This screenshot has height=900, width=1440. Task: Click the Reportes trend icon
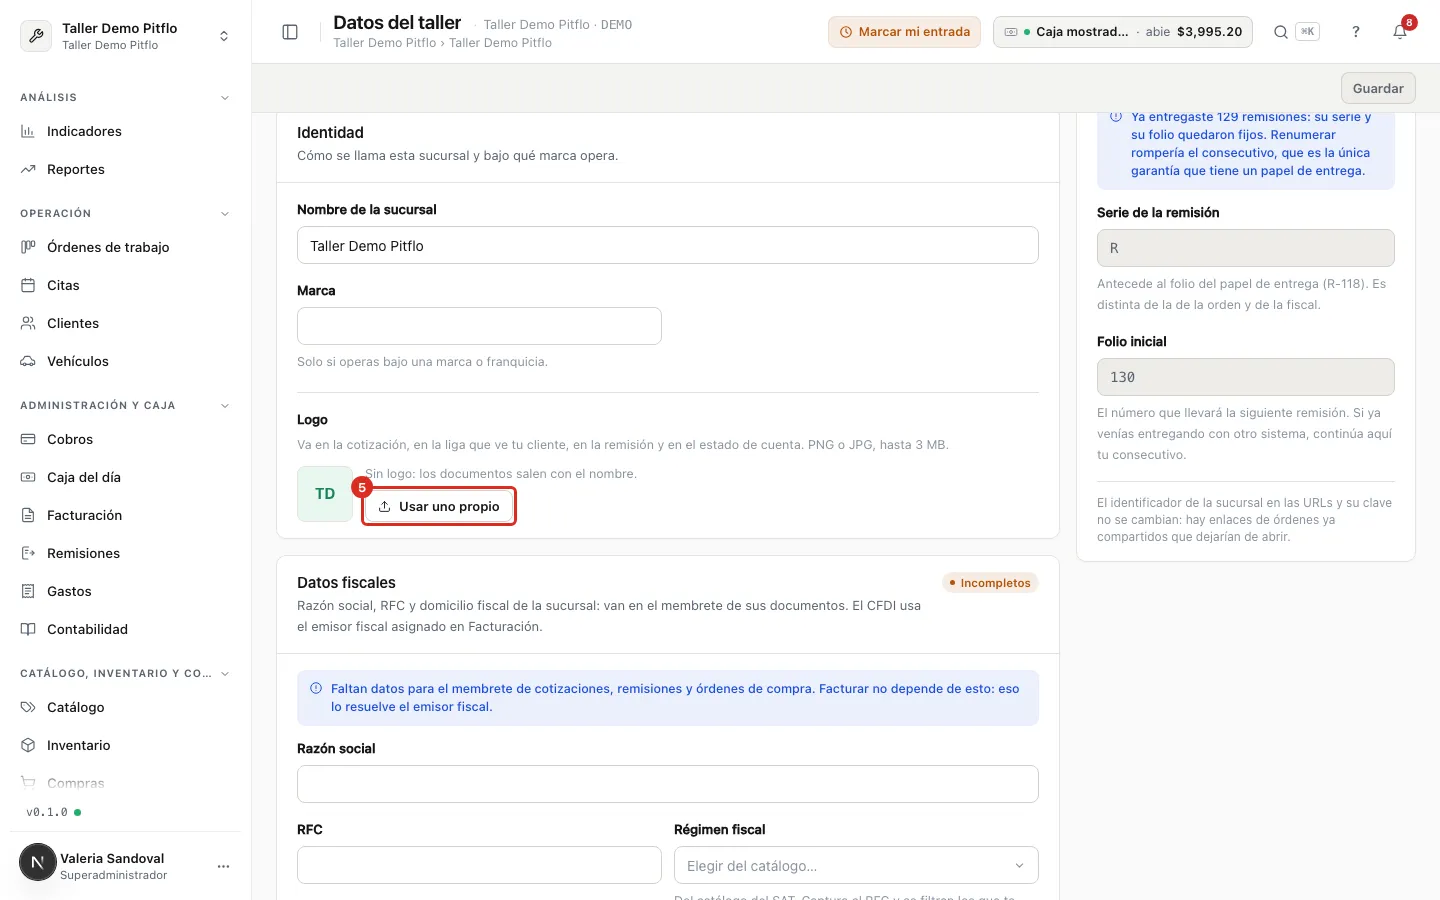(x=28, y=169)
